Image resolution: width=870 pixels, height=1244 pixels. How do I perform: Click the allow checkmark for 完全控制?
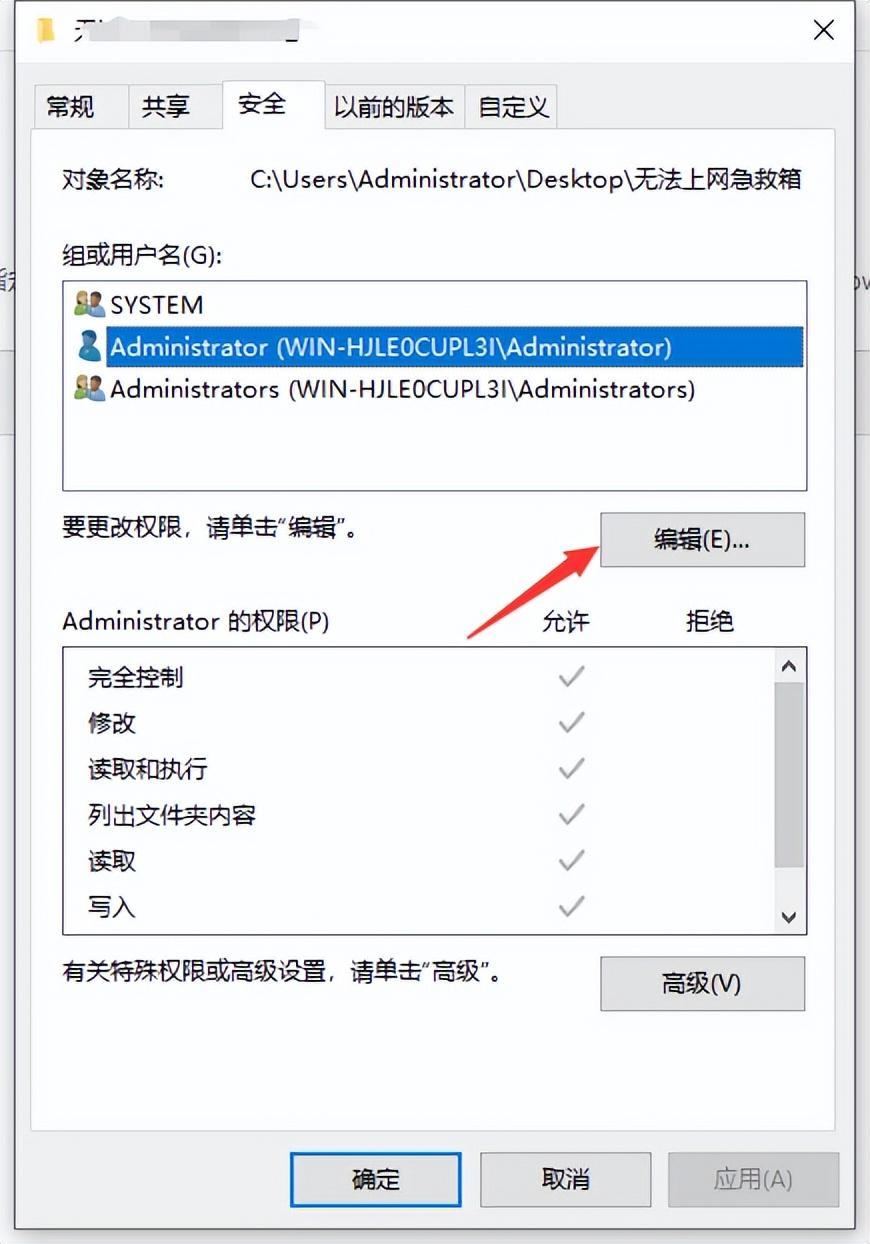coord(571,677)
